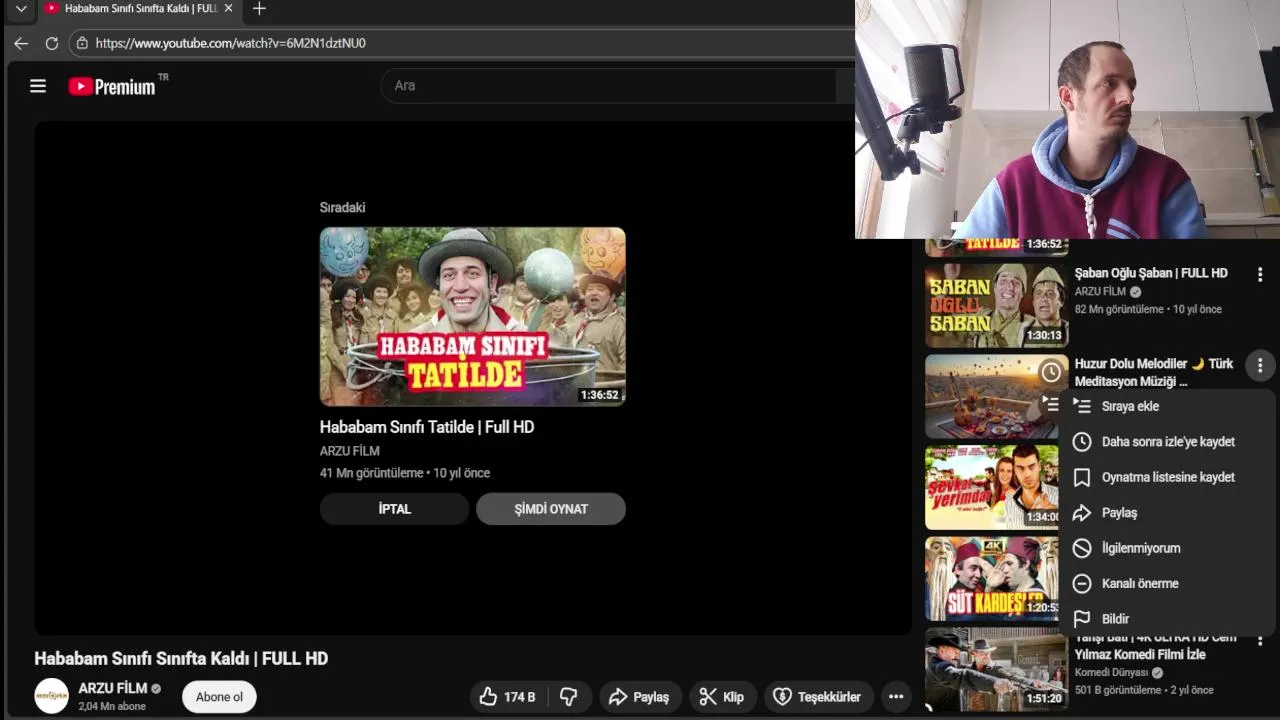Choose Paylaş in the context menu
Screen dimensions: 1280x720
click(x=1167, y=513)
